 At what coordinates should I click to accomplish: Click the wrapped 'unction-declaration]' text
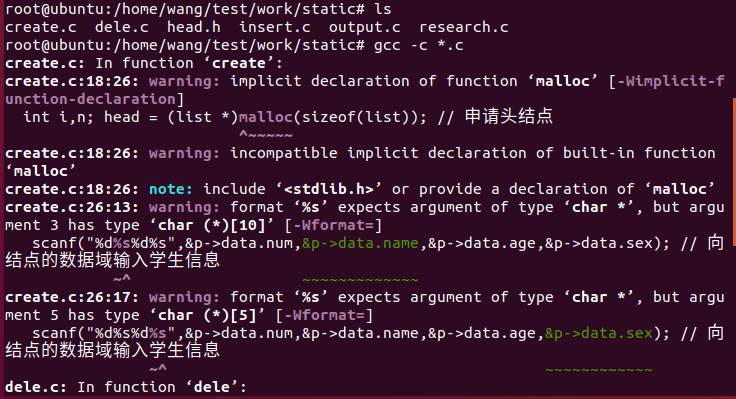pos(95,99)
